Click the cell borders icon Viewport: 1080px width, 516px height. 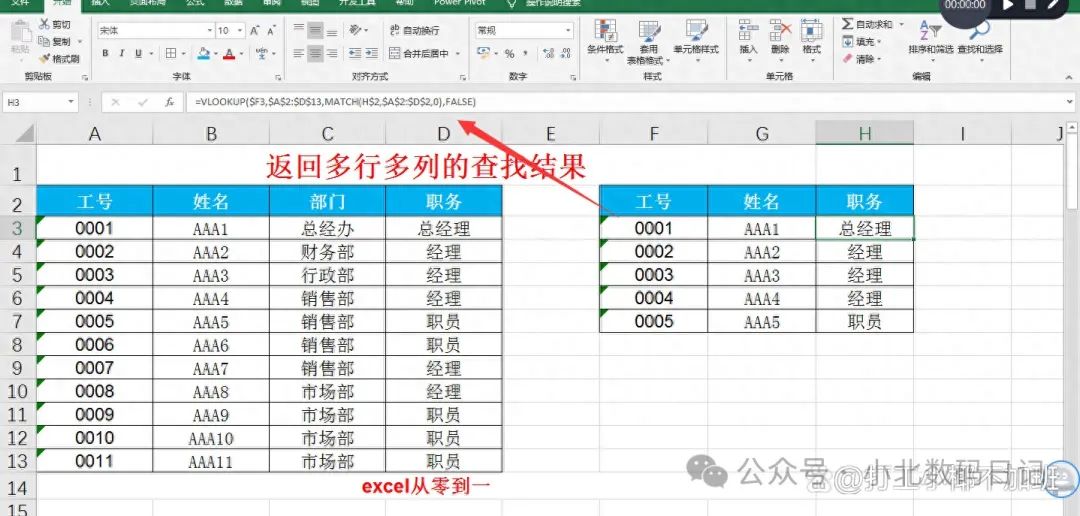point(171,53)
